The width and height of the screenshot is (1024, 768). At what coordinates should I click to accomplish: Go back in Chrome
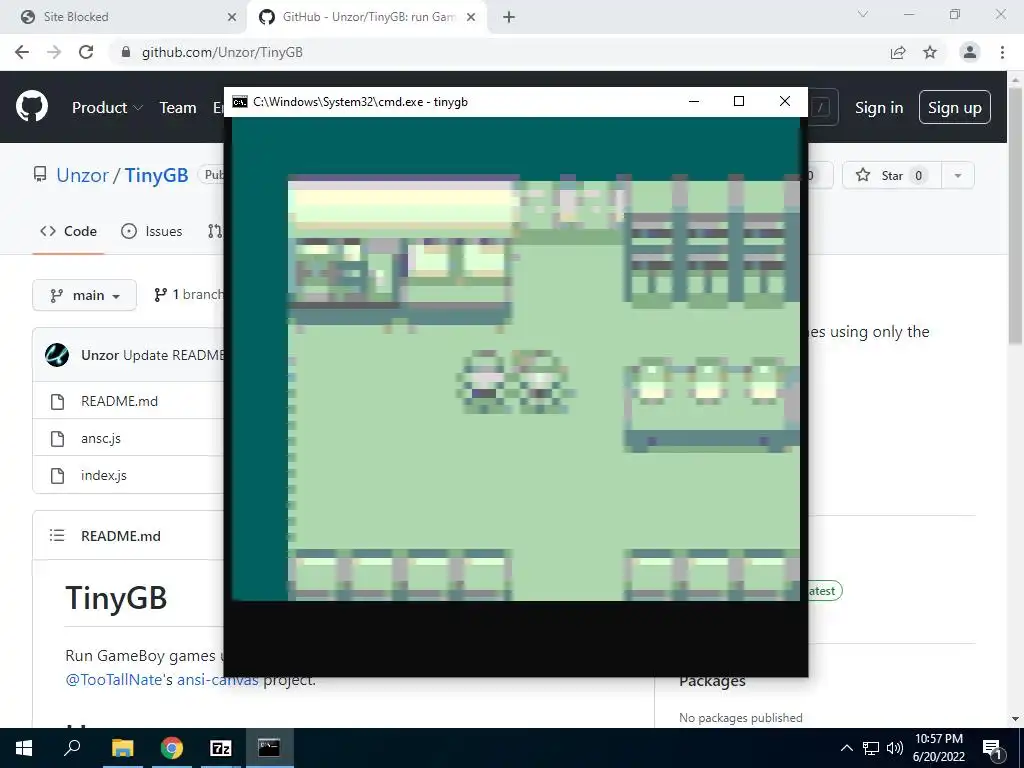[22, 52]
